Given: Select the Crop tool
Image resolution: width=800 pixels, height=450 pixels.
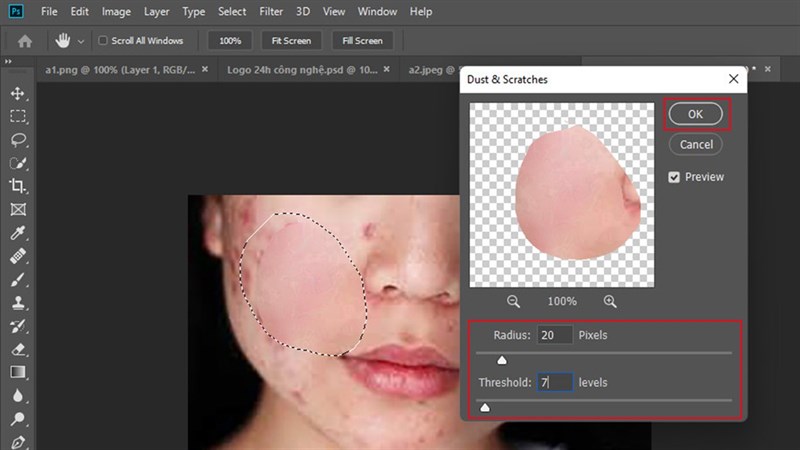Looking at the screenshot, I should point(17,186).
